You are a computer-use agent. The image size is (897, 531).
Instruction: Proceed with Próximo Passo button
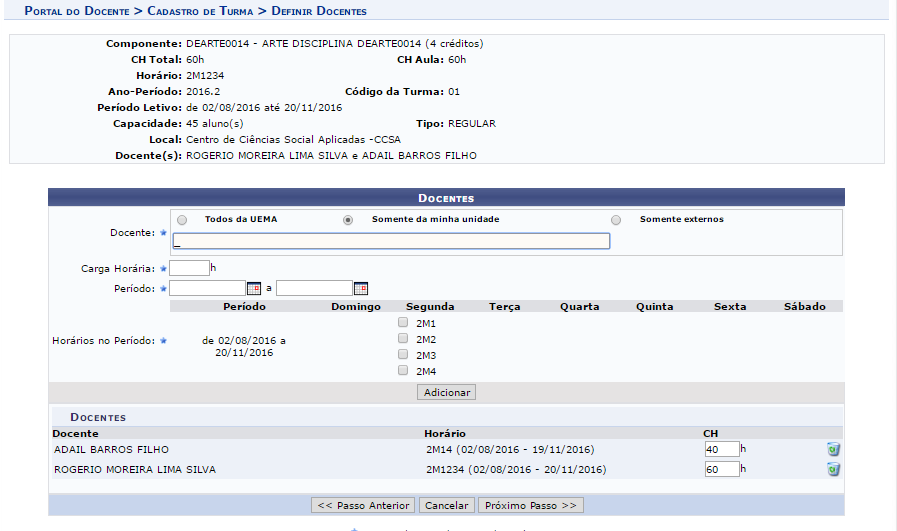coord(531,505)
